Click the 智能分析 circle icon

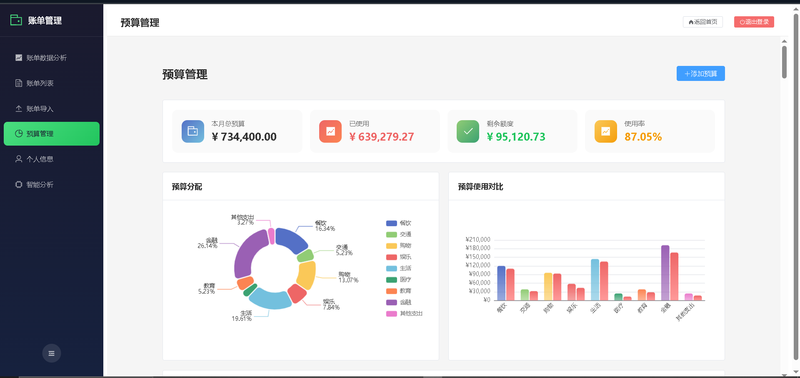point(19,185)
